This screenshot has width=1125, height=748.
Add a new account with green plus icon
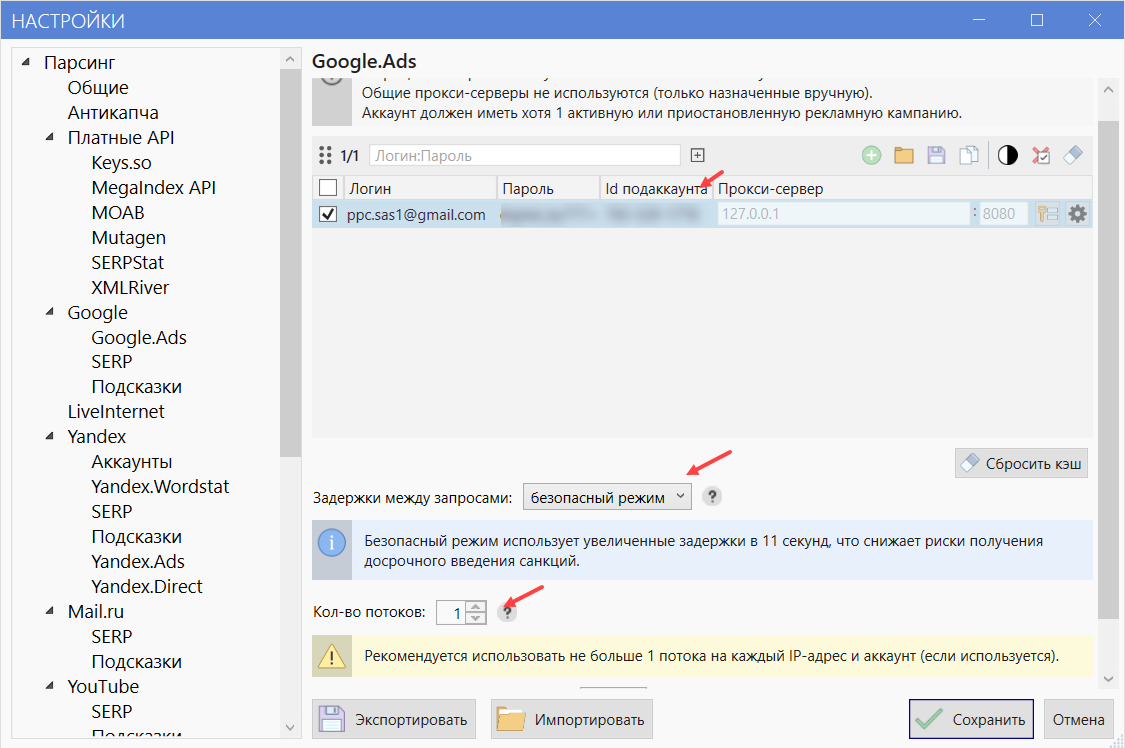(871, 155)
